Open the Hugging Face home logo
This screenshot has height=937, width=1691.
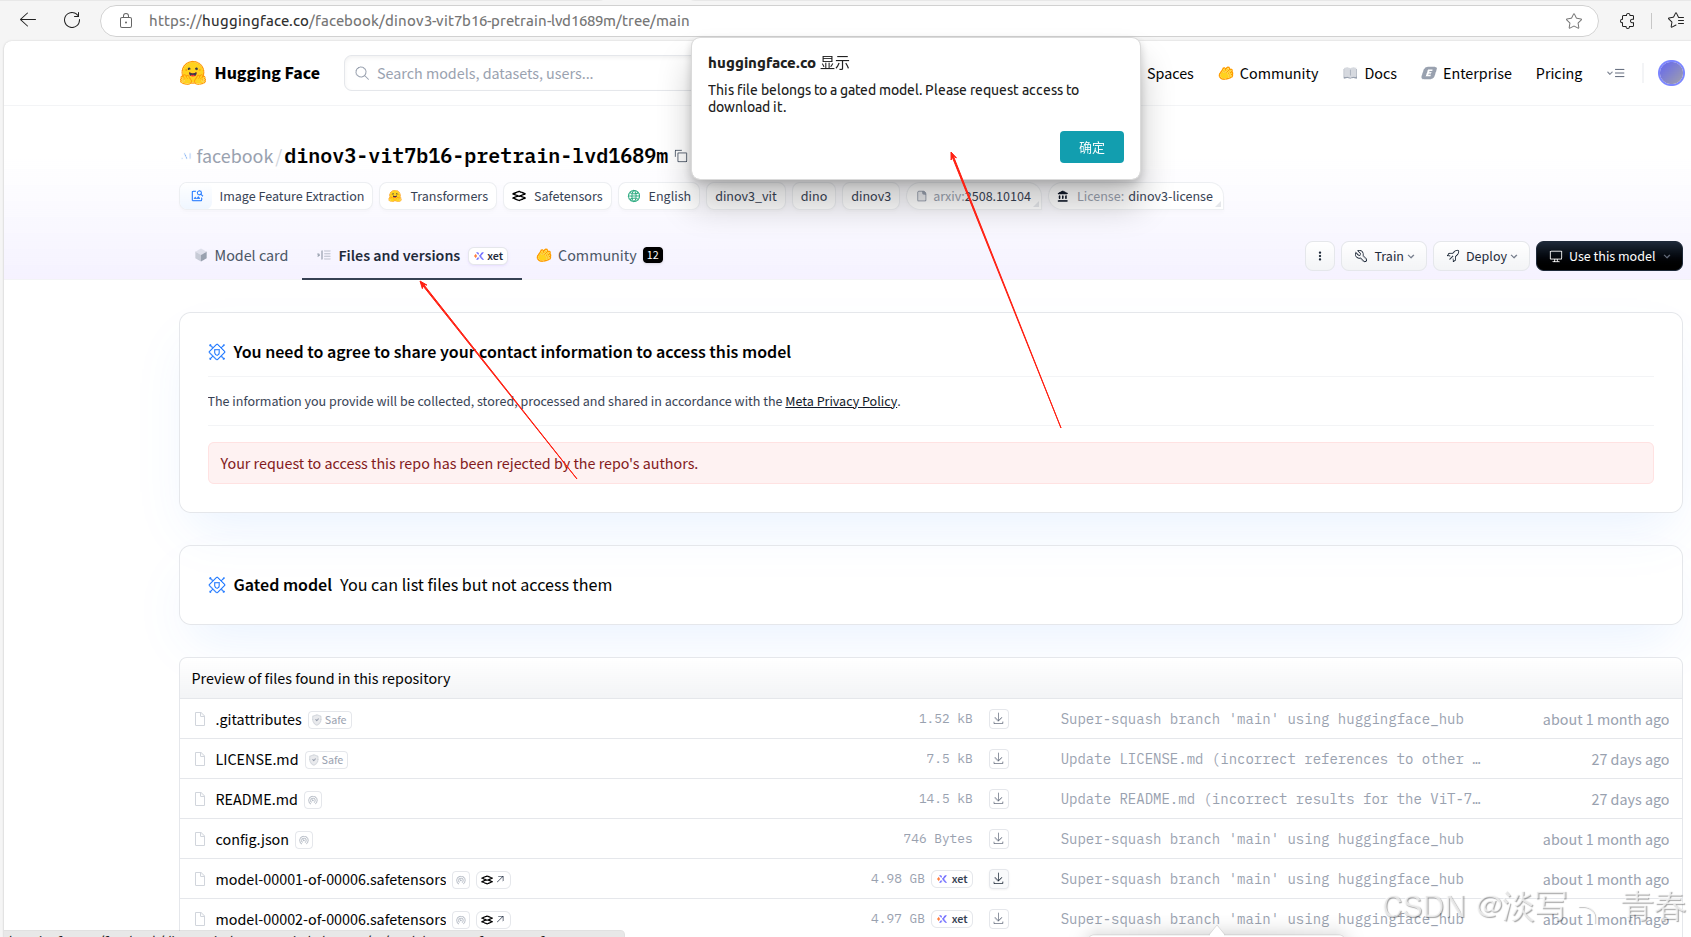[x=250, y=73]
